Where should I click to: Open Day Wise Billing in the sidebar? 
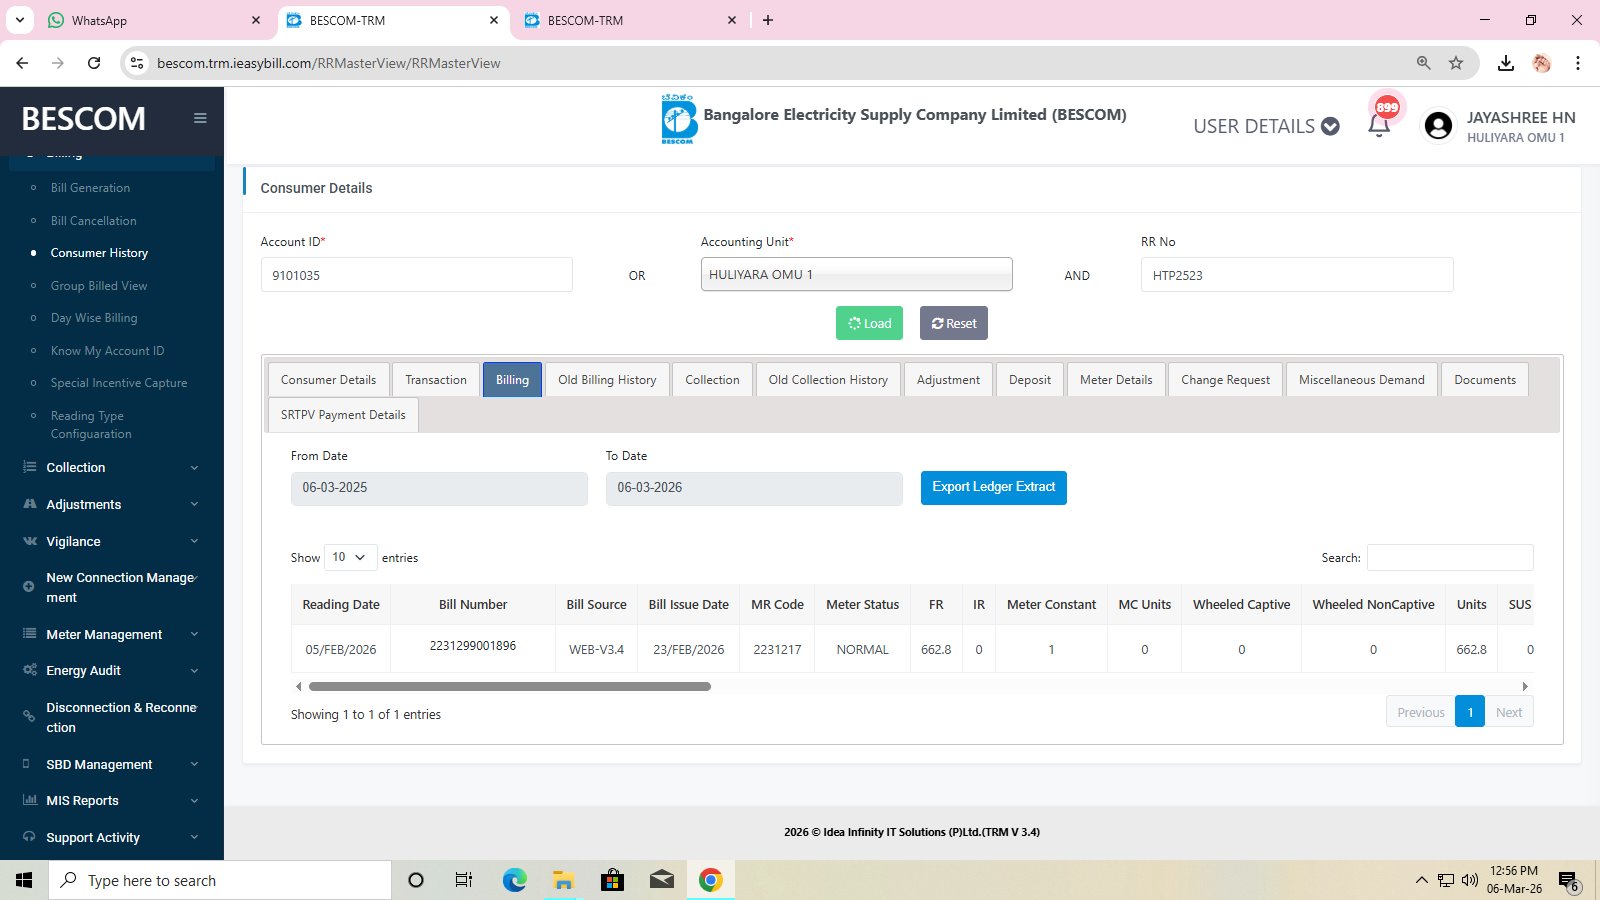coord(94,318)
